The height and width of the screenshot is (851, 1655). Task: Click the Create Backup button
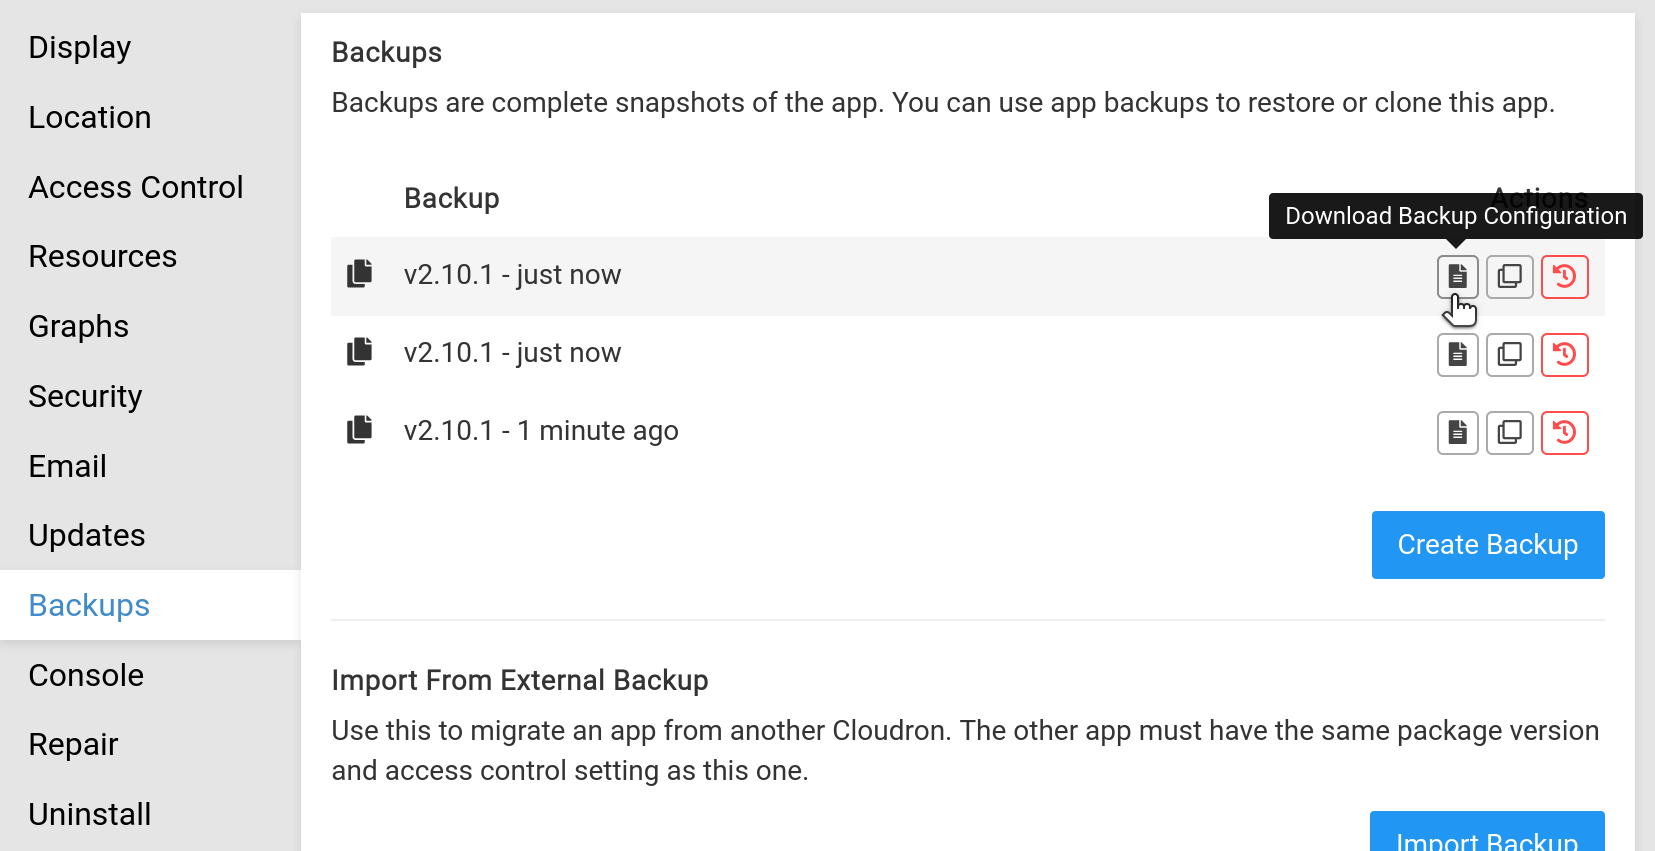1487,545
